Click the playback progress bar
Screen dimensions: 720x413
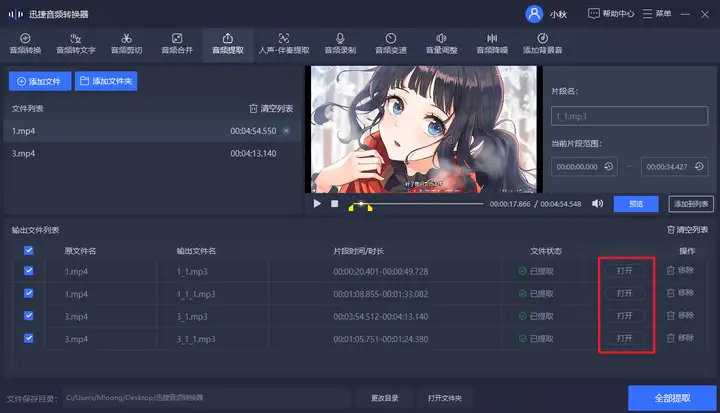point(416,204)
